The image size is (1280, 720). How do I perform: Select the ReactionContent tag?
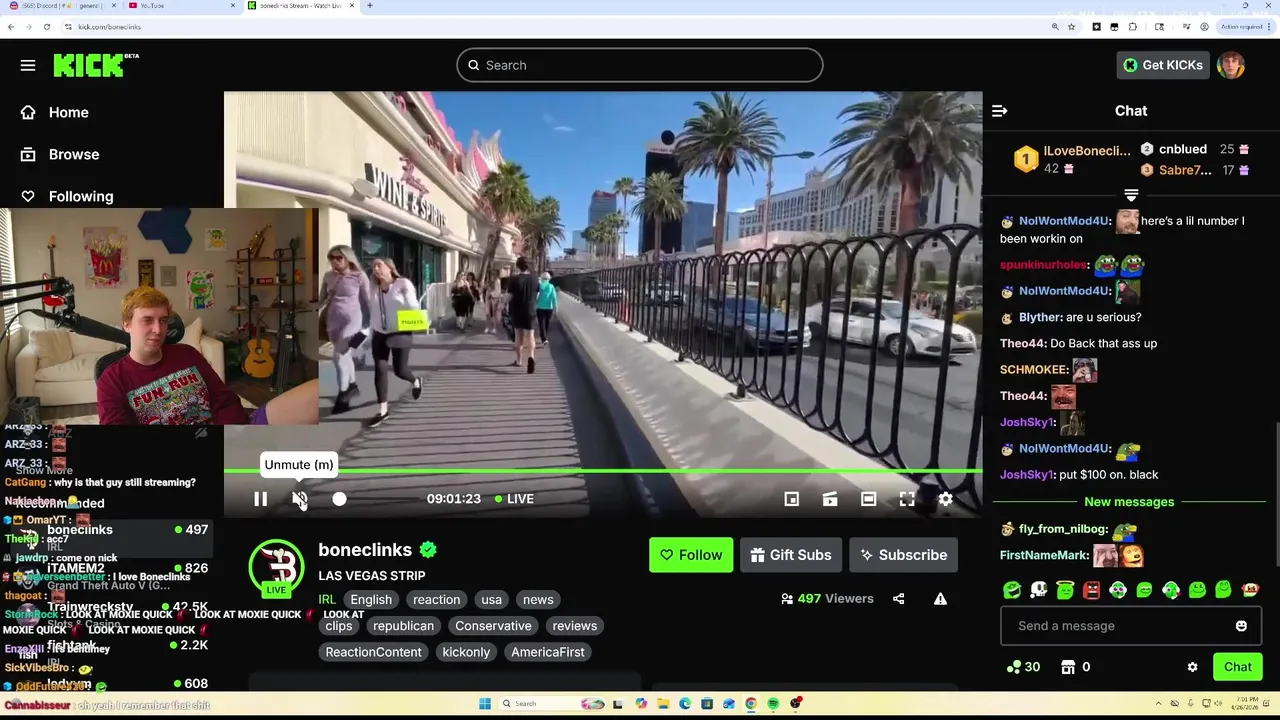[x=373, y=652]
